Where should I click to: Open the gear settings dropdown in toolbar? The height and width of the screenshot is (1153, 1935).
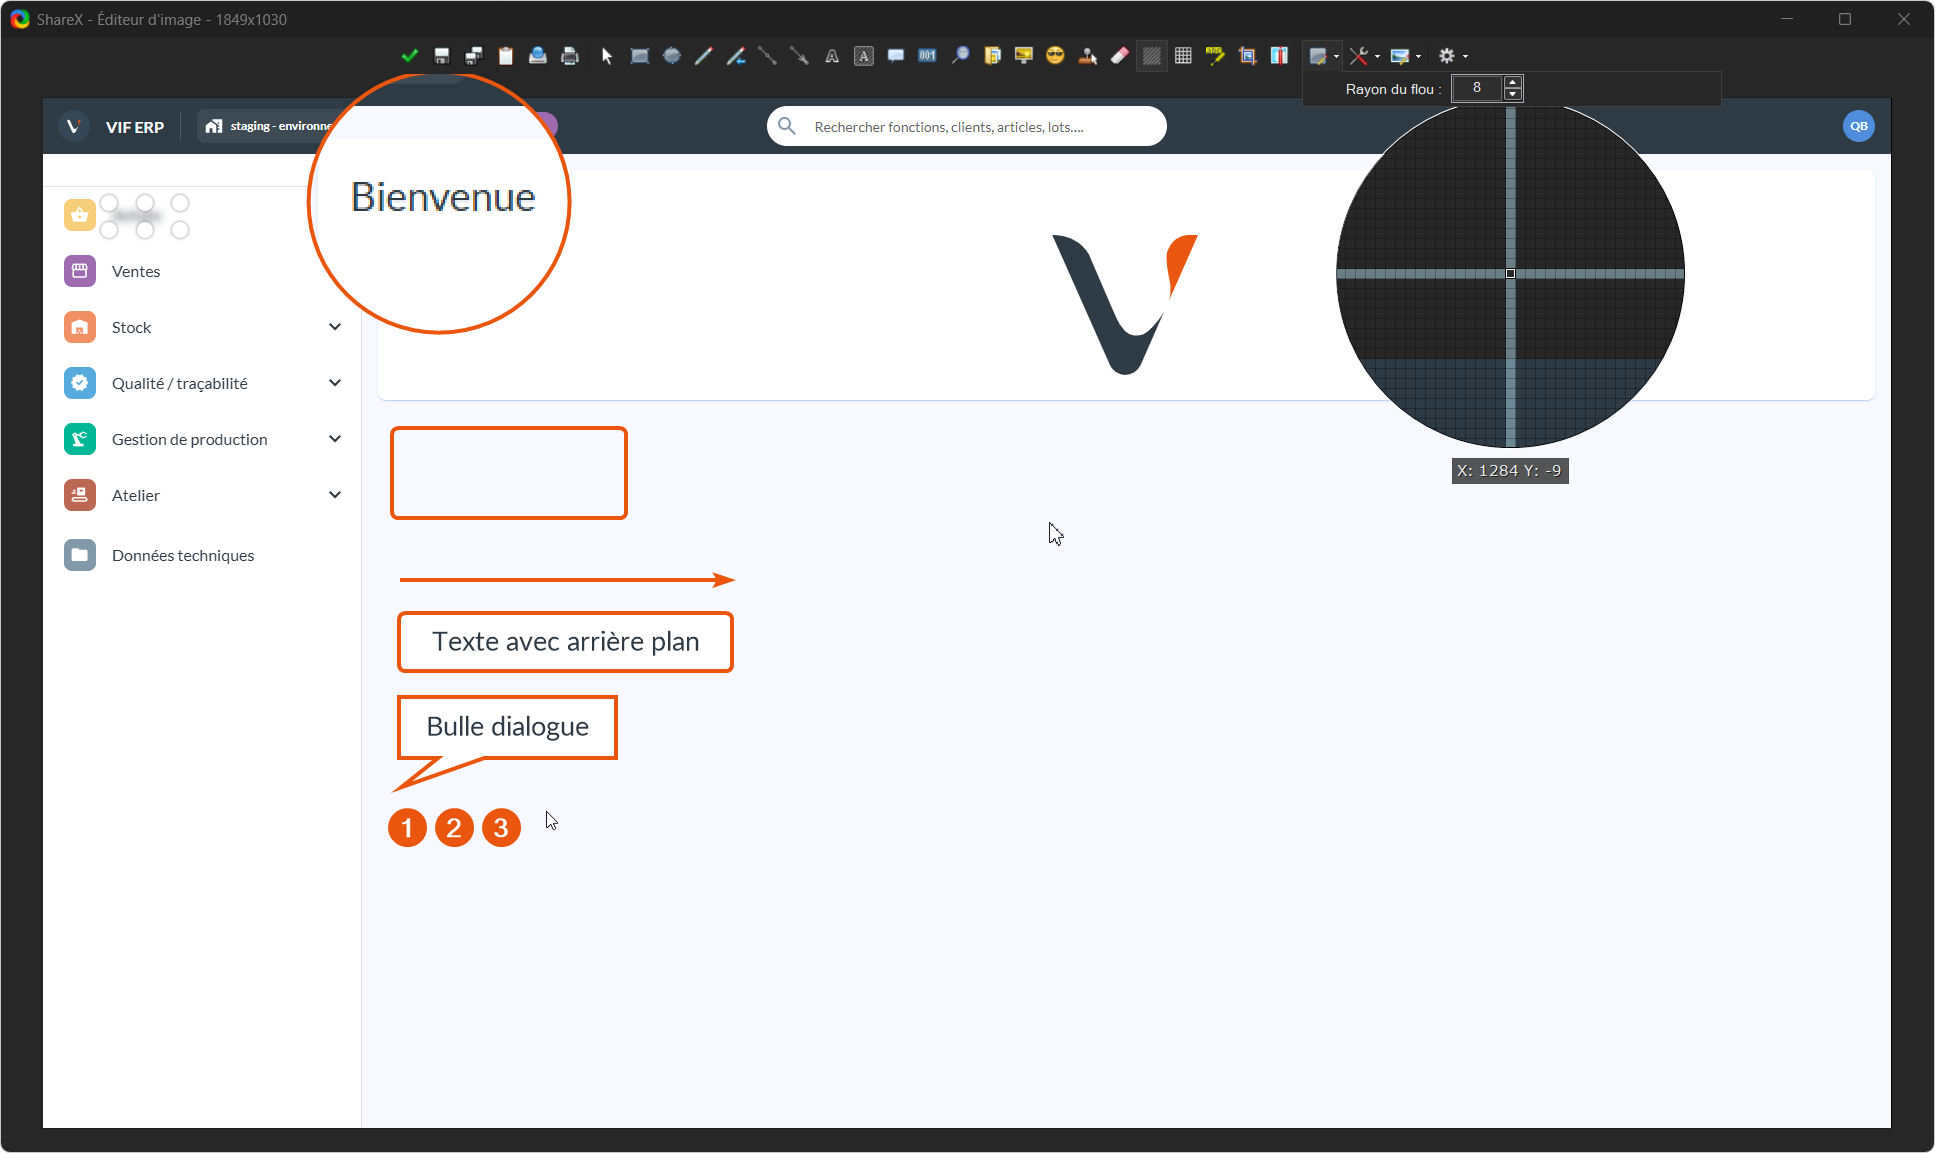pos(1452,56)
